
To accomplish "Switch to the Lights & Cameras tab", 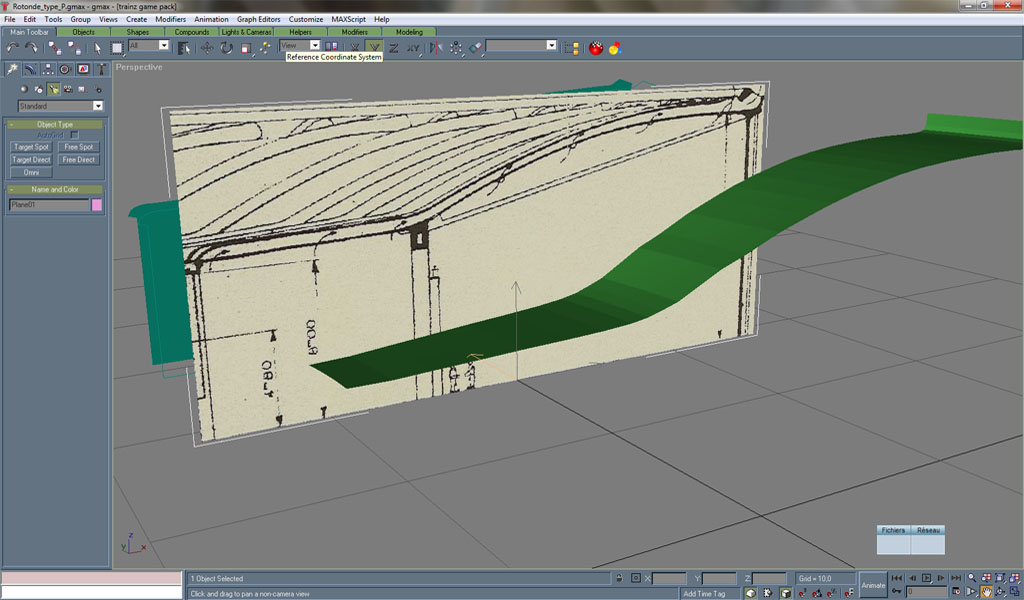I will tap(246, 32).
